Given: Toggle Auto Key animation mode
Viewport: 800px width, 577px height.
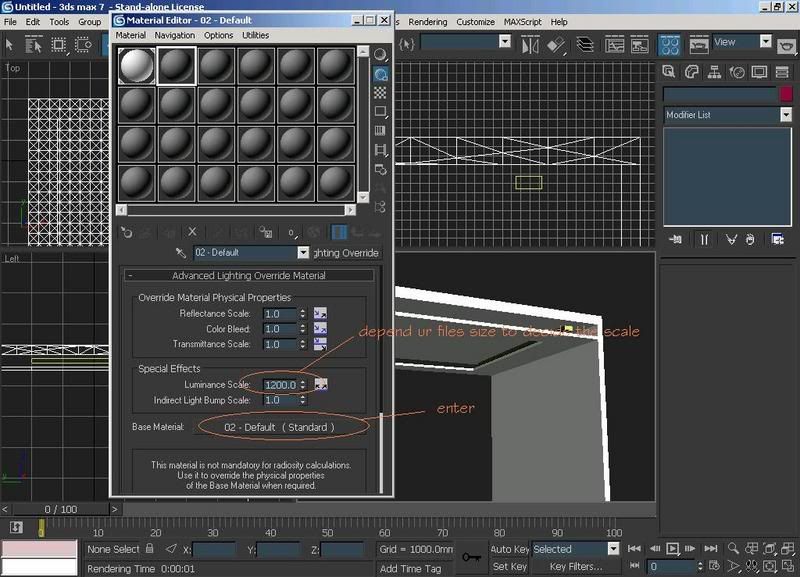Looking at the screenshot, I should coord(509,549).
